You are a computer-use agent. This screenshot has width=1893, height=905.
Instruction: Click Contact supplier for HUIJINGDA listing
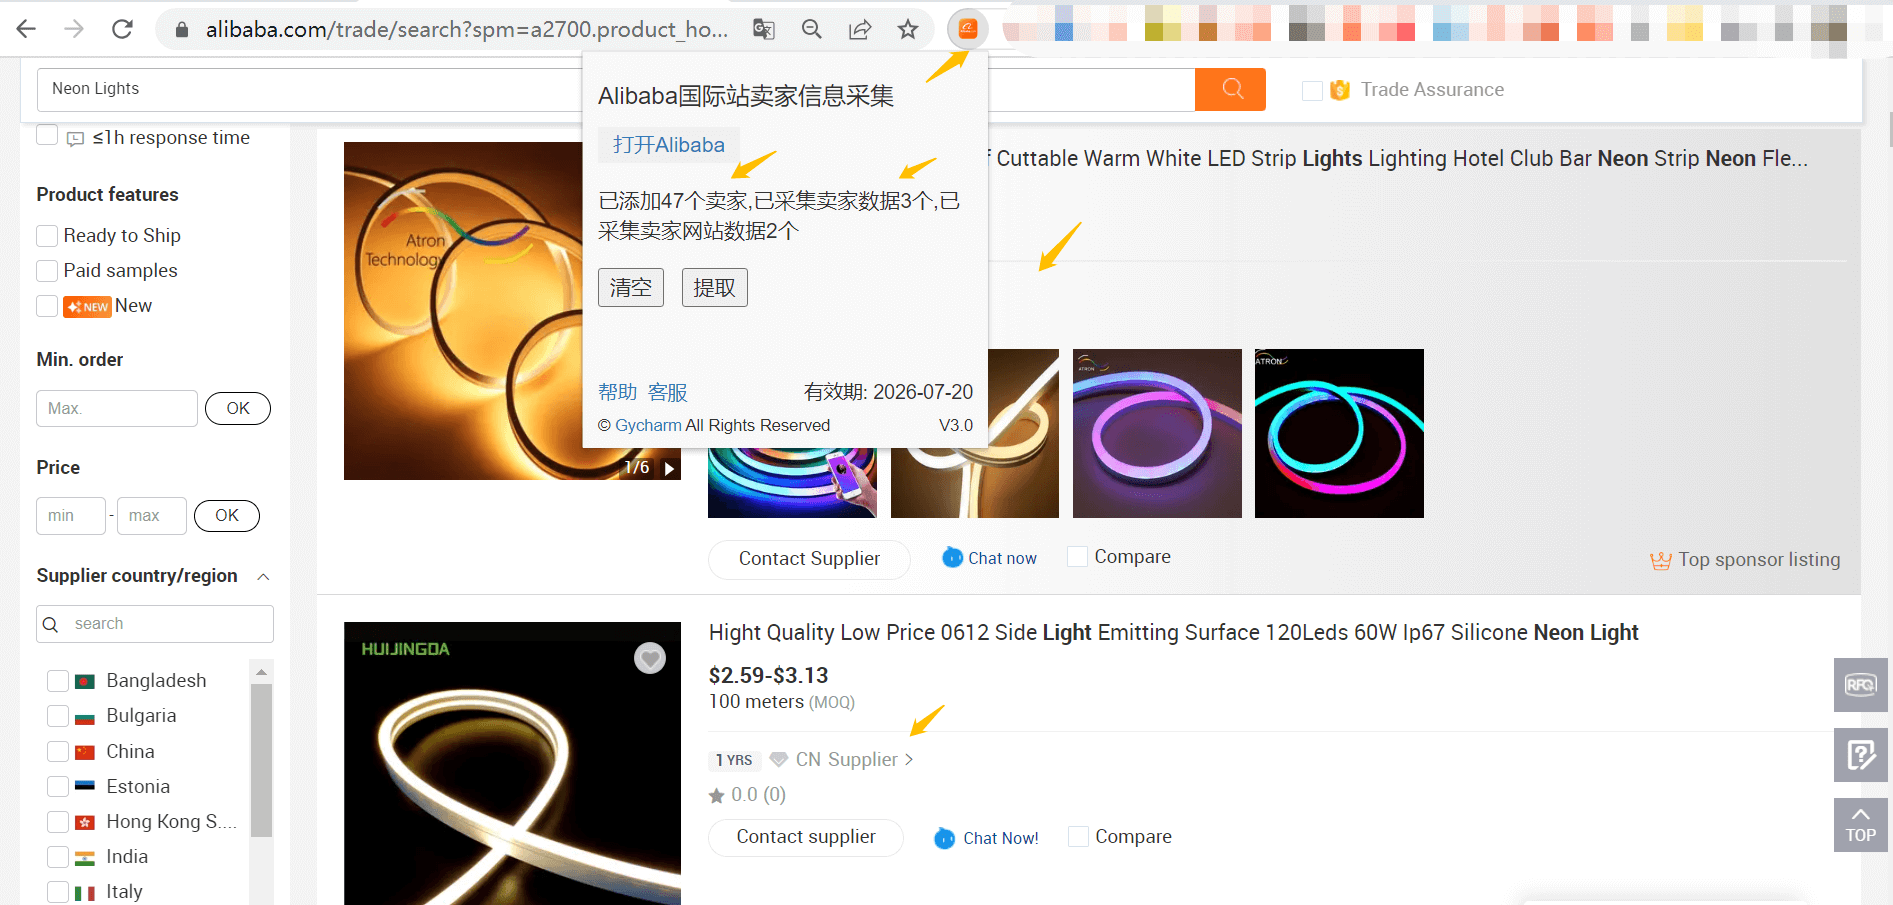(x=806, y=837)
